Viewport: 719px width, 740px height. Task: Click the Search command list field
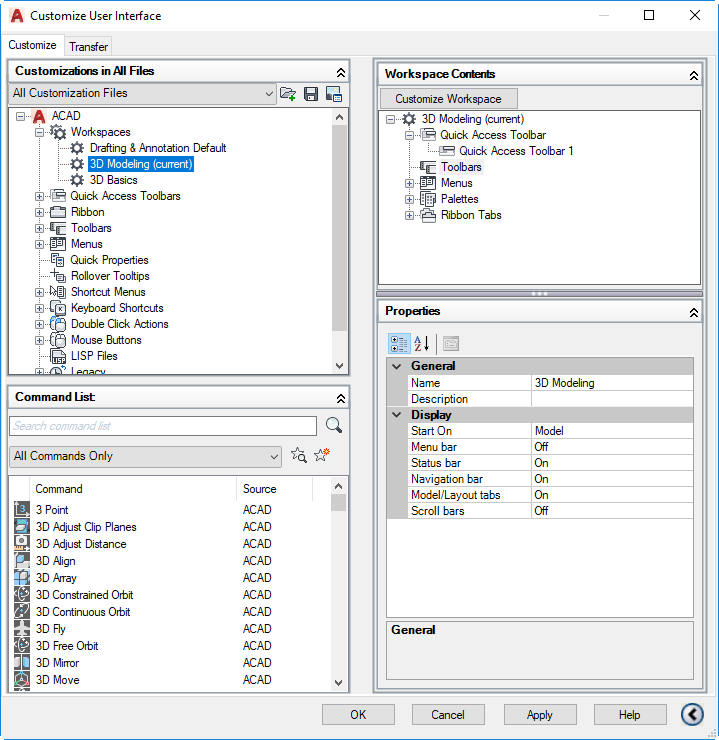click(163, 426)
